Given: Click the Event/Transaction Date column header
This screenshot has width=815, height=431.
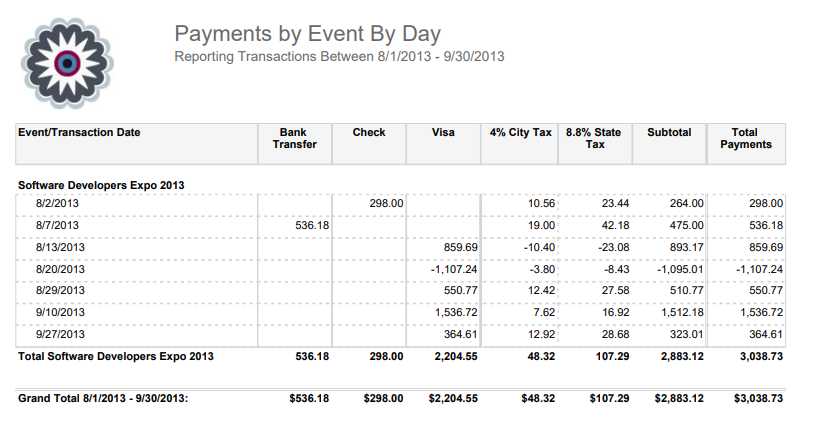Looking at the screenshot, I should tap(80, 132).
